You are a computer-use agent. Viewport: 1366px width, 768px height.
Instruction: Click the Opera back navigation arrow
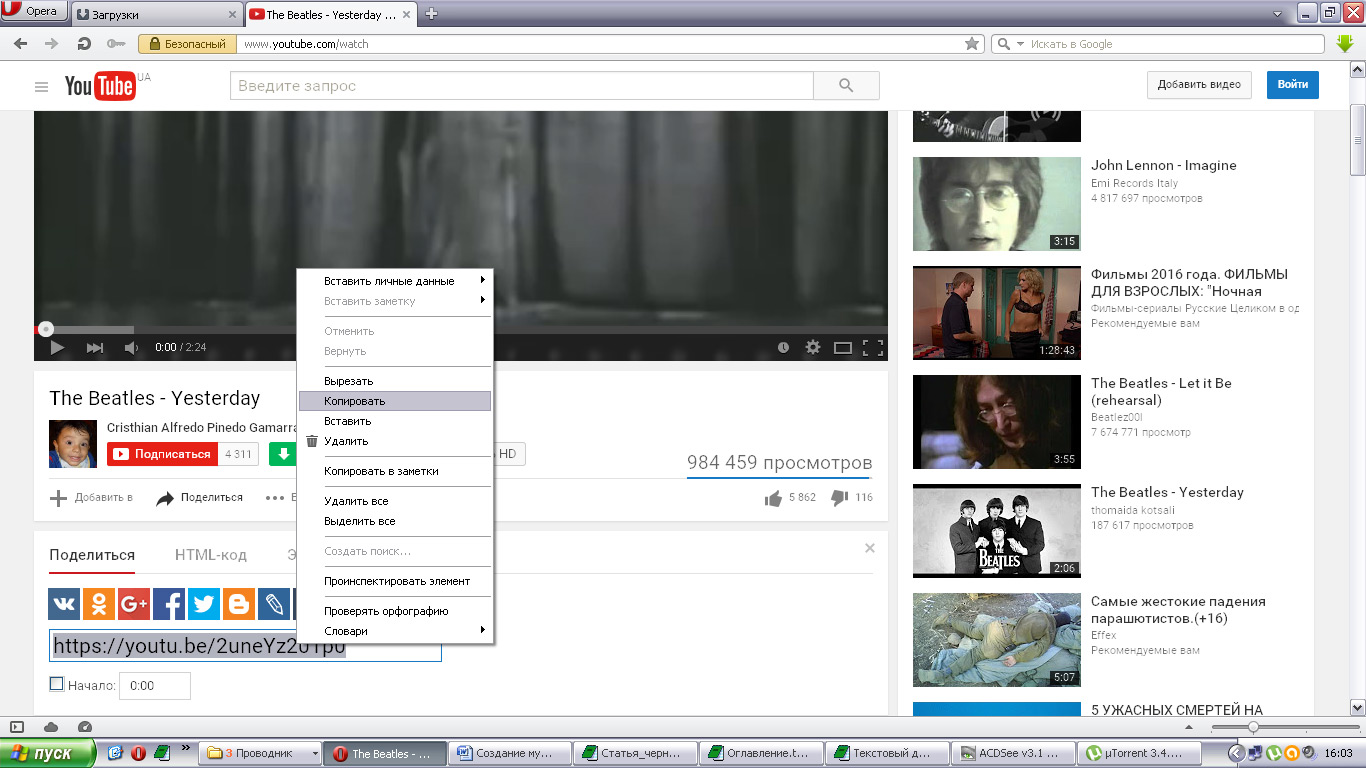pyautogui.click(x=20, y=44)
